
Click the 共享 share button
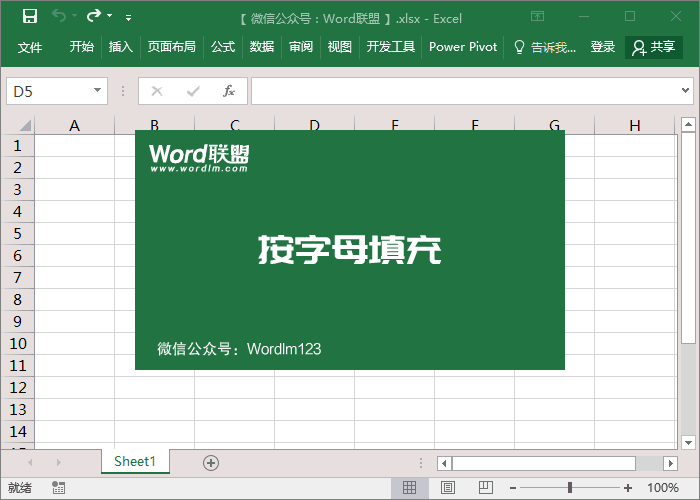(x=654, y=47)
